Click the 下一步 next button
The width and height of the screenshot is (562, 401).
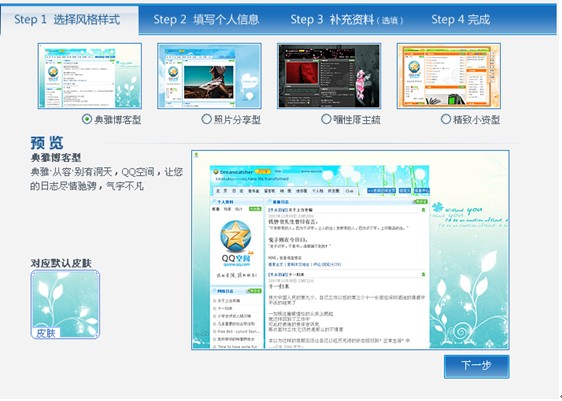click(476, 366)
